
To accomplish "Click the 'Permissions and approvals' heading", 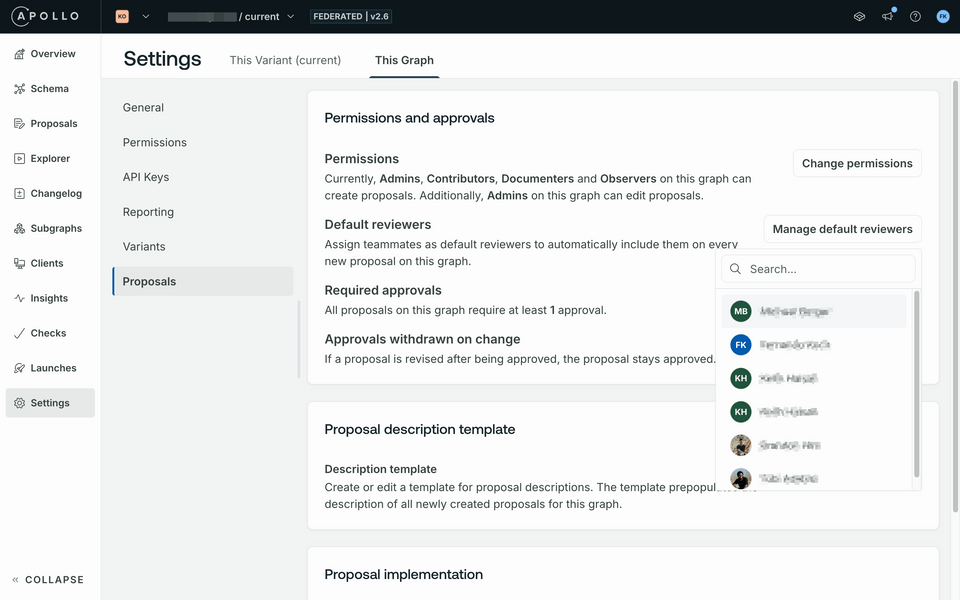I will (x=410, y=118).
